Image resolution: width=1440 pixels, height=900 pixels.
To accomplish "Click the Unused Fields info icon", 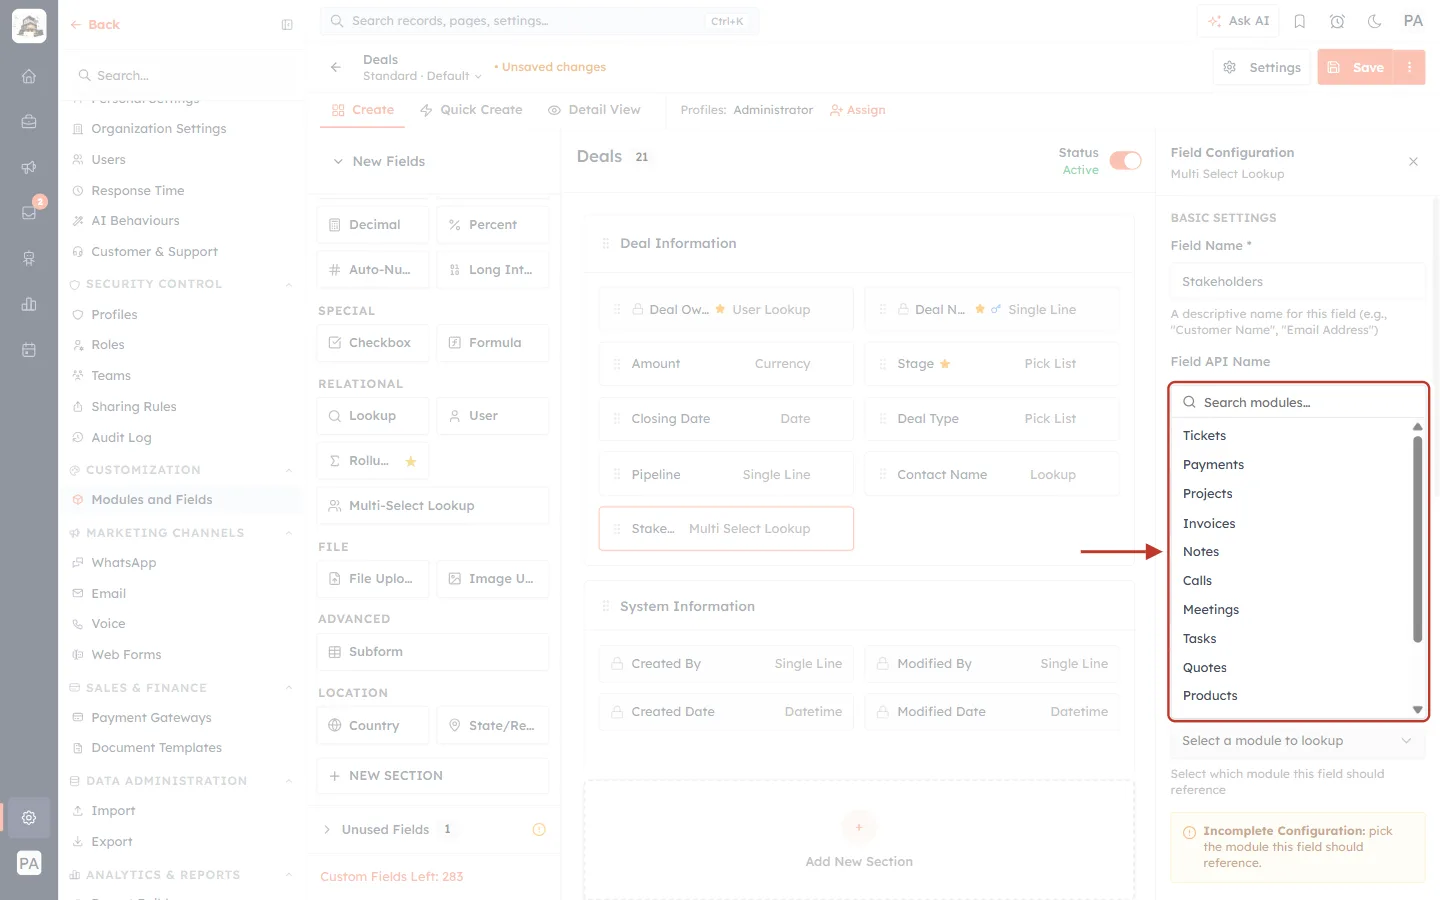I will coord(539,829).
